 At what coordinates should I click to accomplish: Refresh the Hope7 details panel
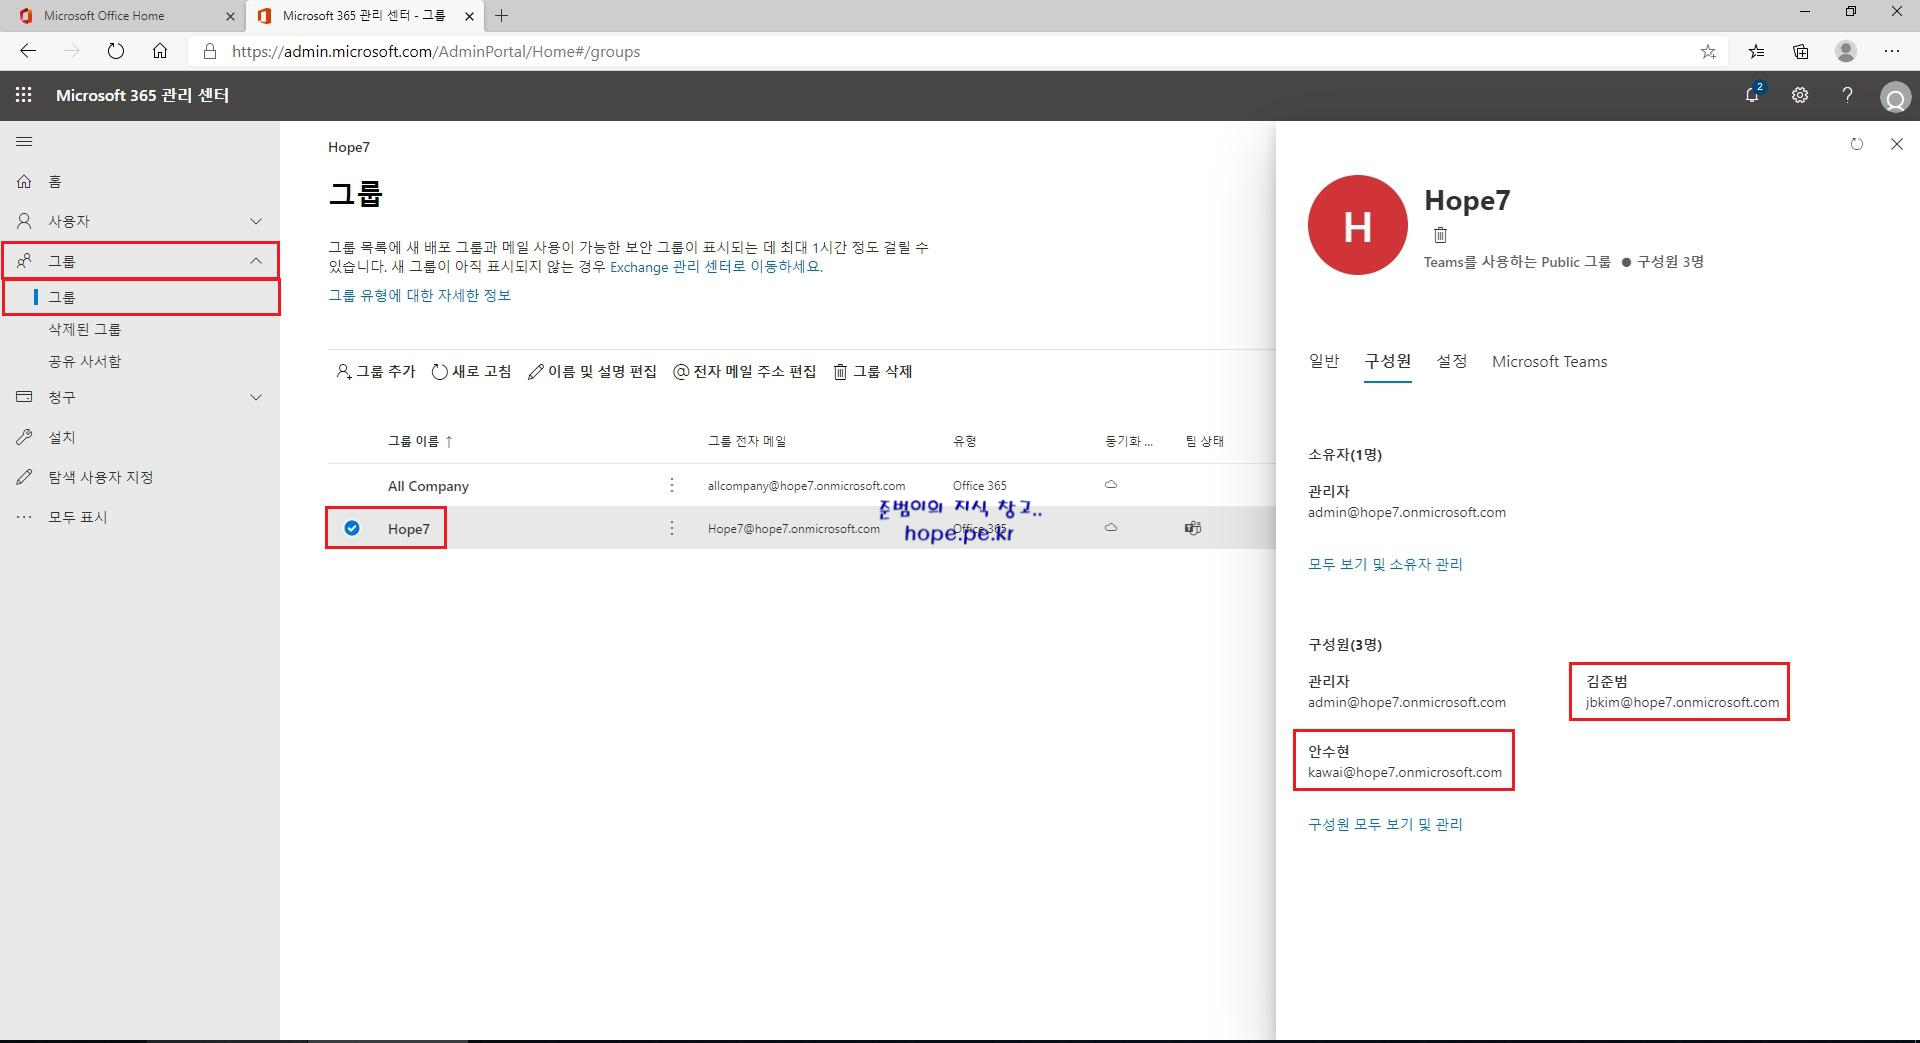pyautogui.click(x=1857, y=144)
